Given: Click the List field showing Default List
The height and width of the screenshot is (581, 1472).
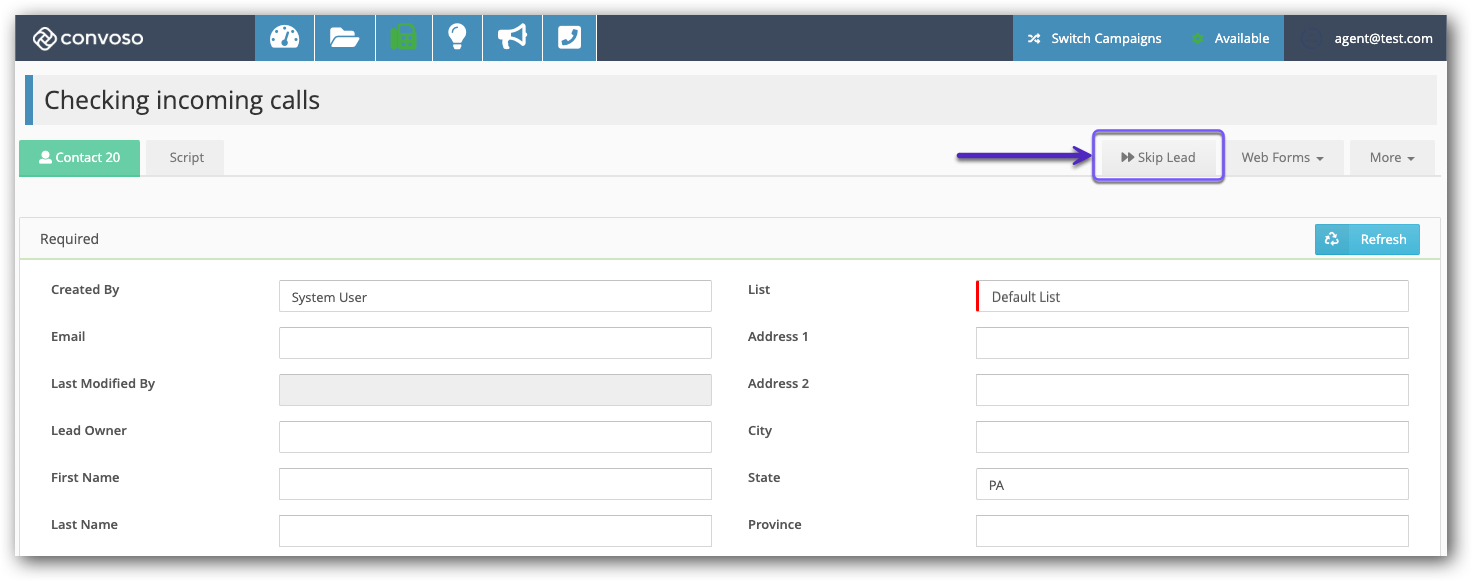Looking at the screenshot, I should (x=1192, y=296).
